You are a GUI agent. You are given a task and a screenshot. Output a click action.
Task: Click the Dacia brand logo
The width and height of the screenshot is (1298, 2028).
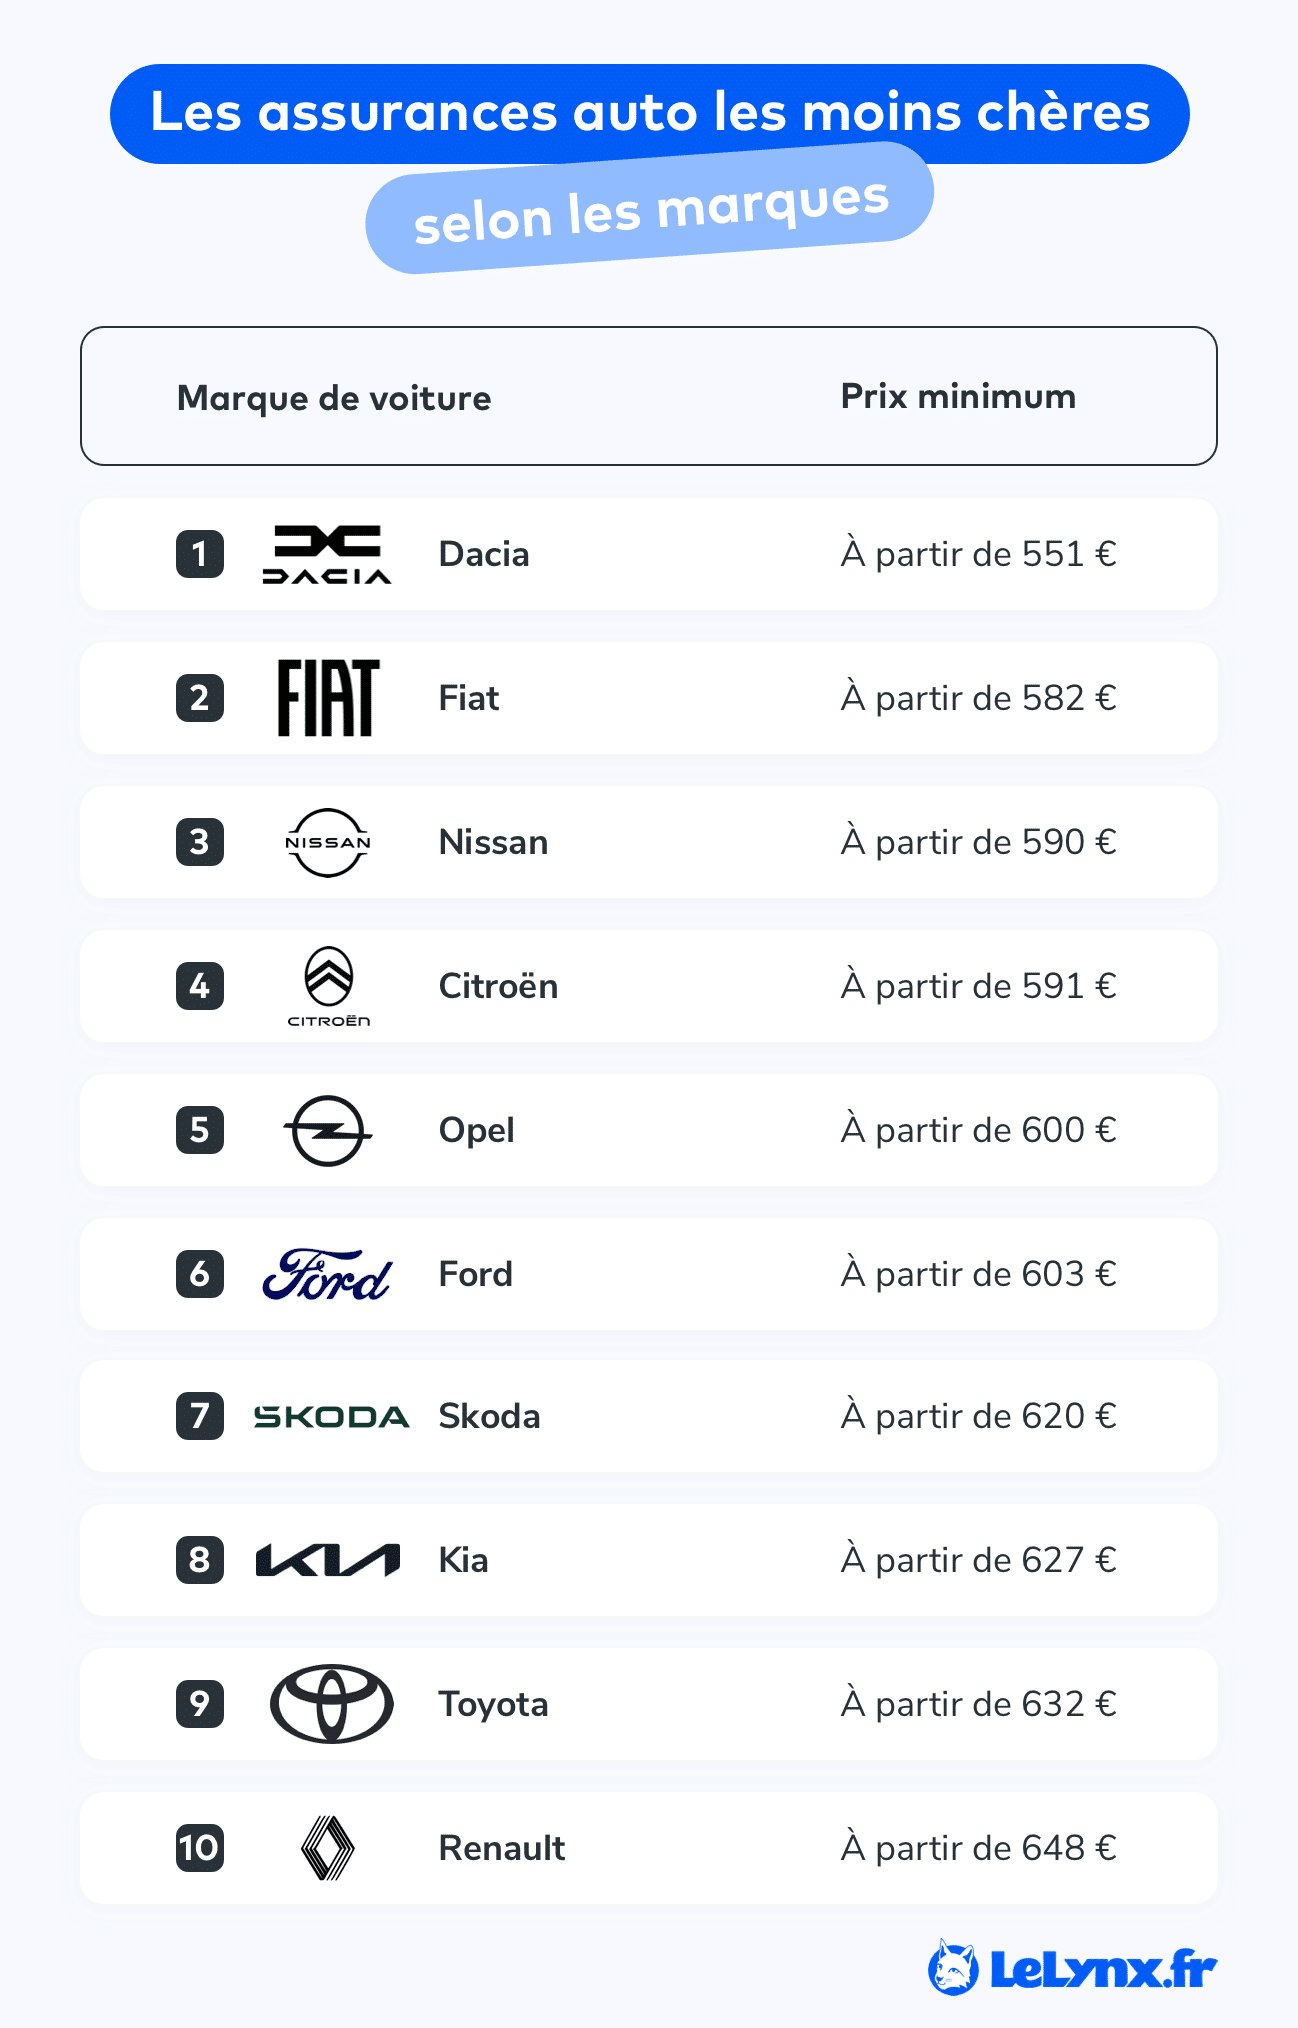pos(327,554)
